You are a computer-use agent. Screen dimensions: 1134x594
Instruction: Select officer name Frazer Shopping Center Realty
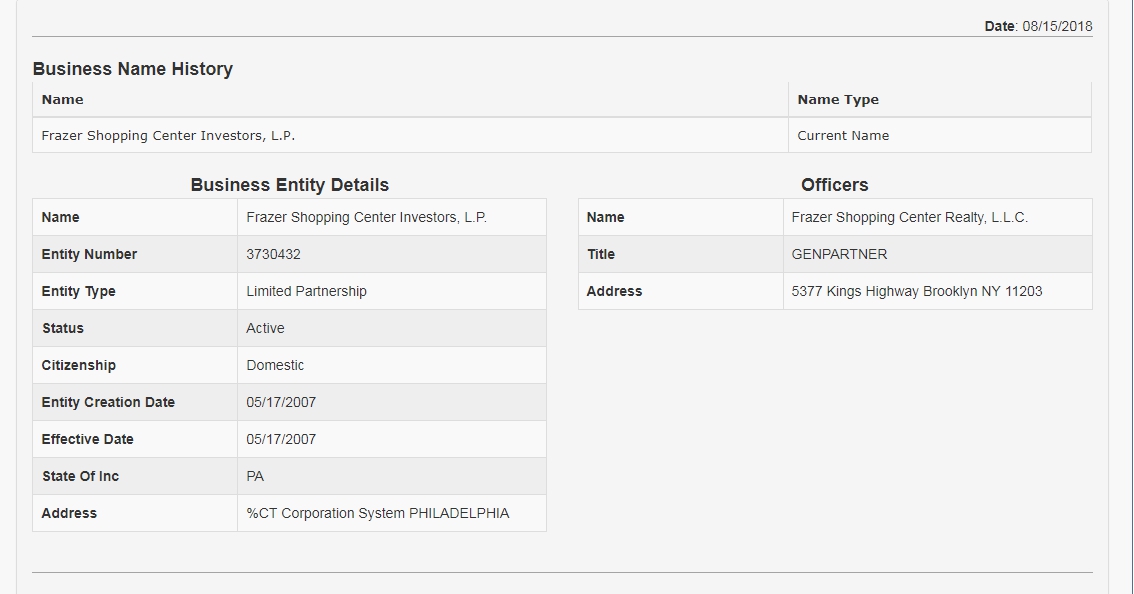[x=909, y=217]
